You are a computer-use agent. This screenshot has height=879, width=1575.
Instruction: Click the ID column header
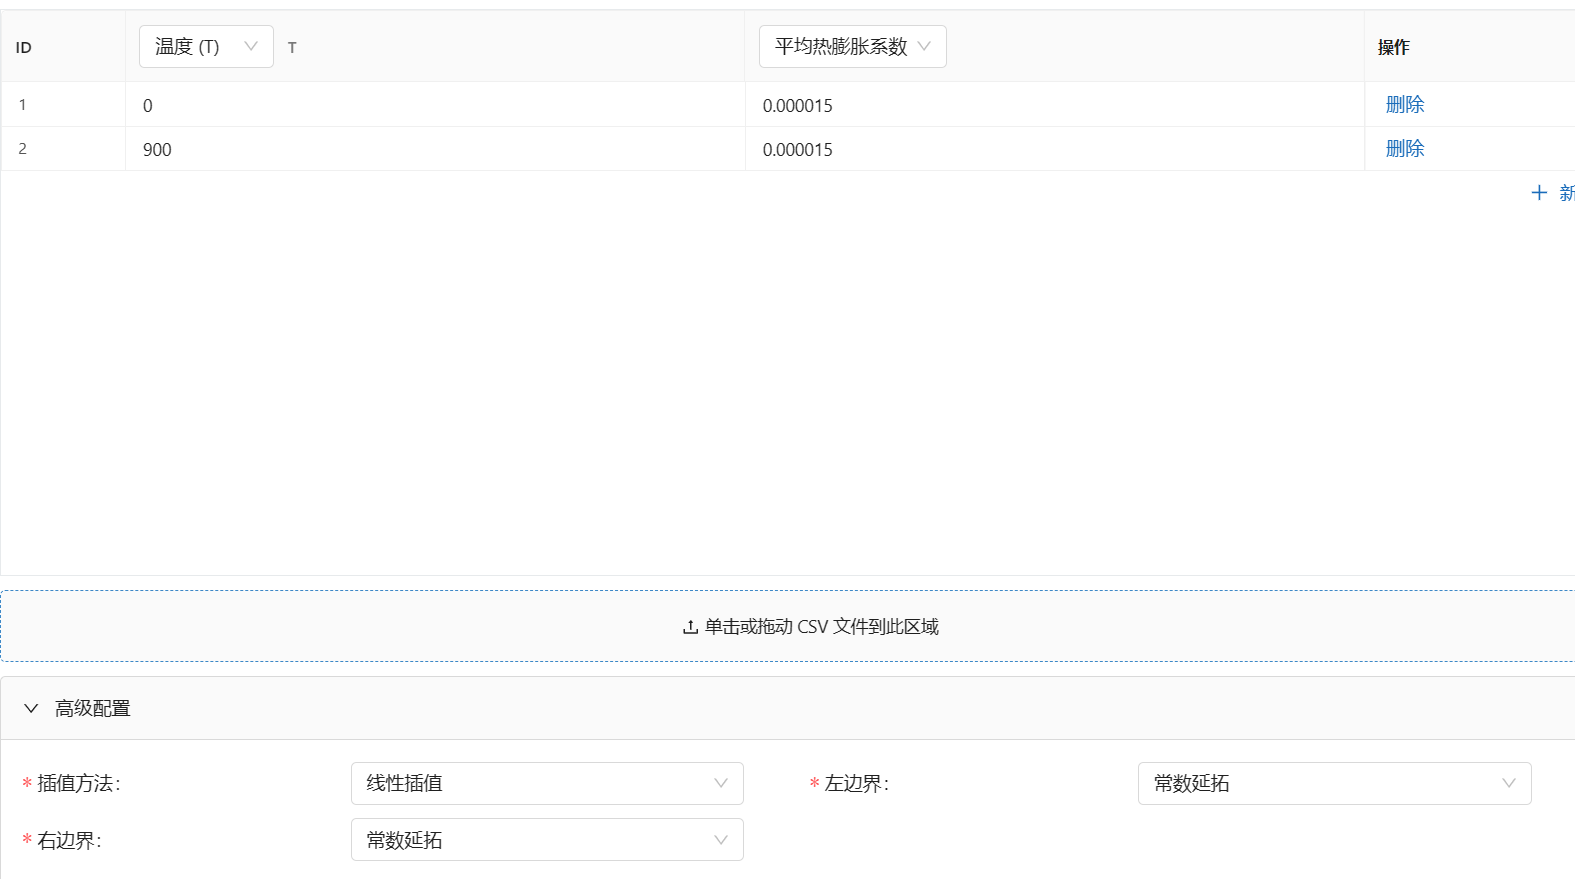pos(63,47)
